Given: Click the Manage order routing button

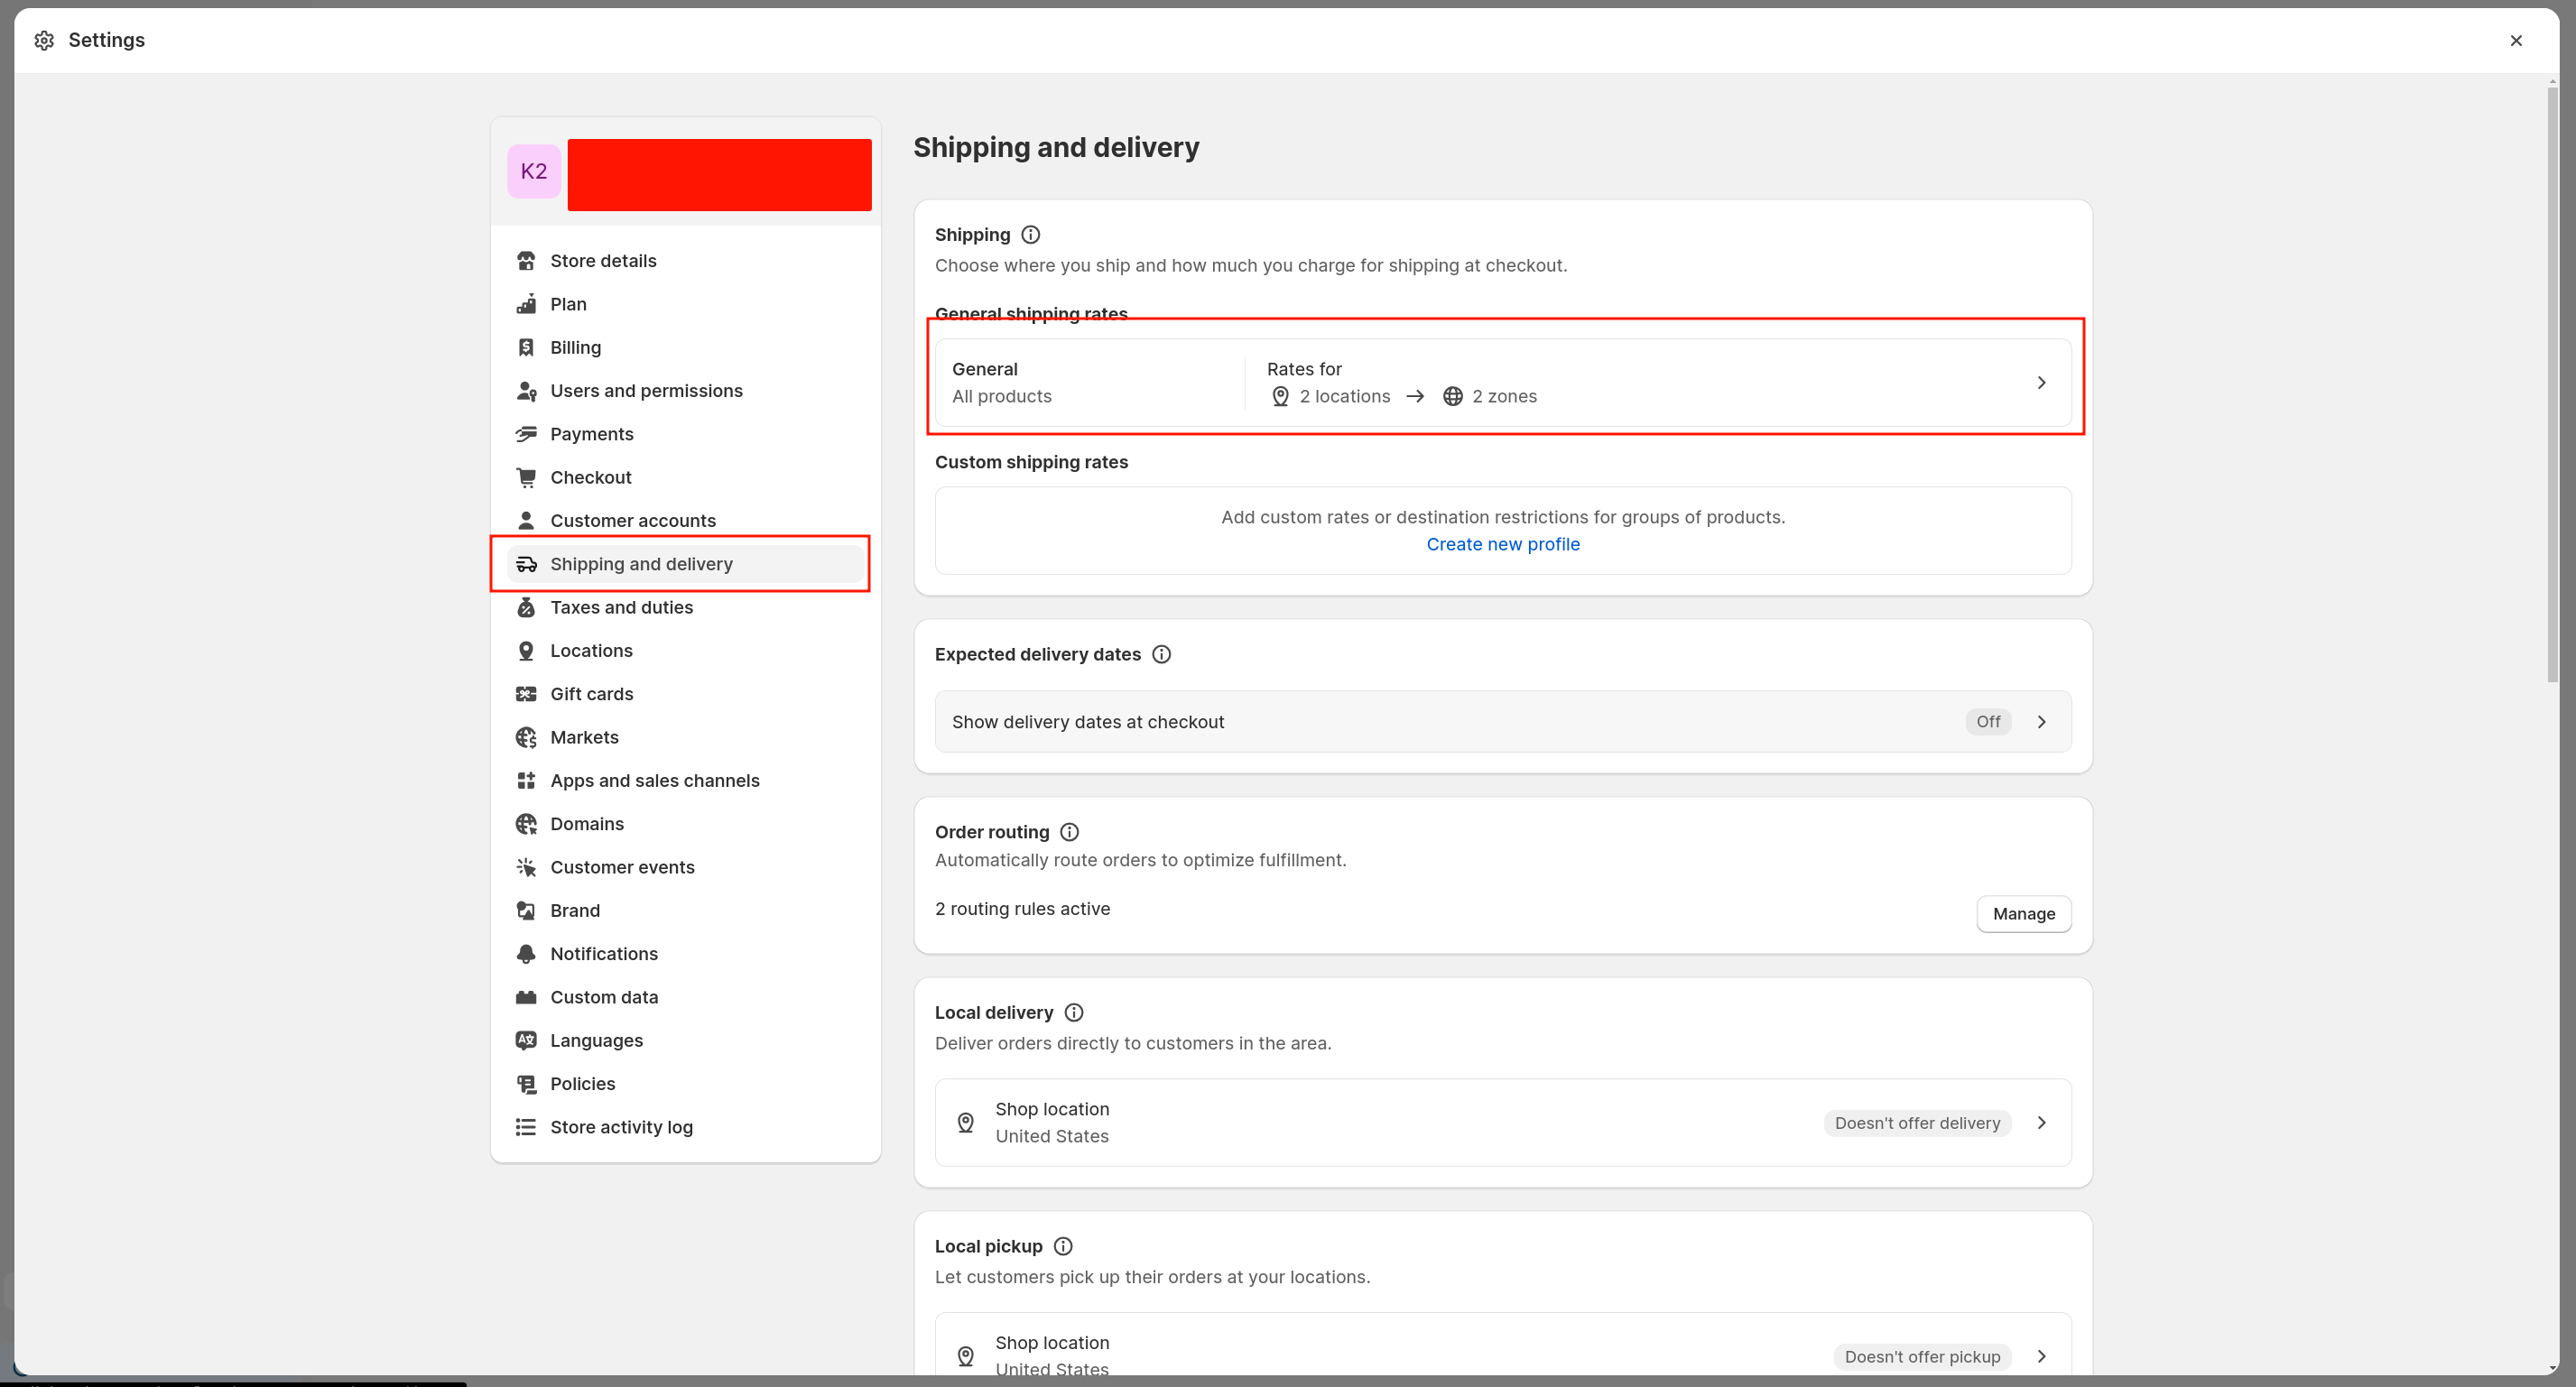Looking at the screenshot, I should click(x=2023, y=914).
